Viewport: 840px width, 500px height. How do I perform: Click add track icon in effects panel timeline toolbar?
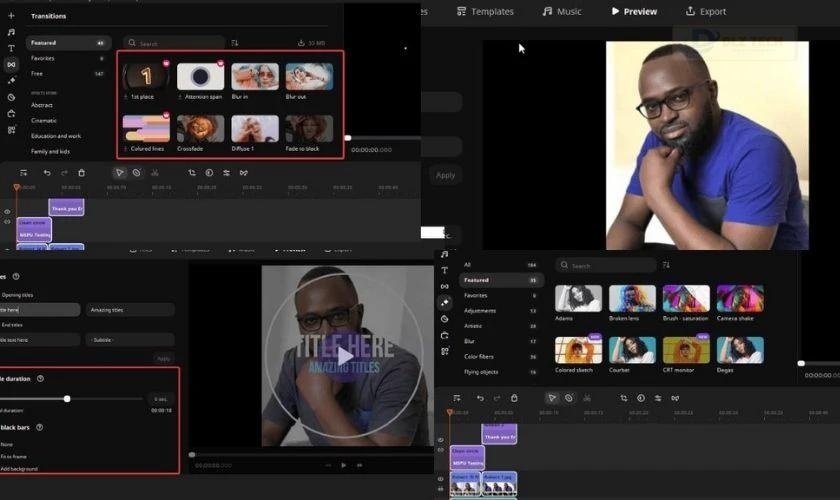[x=456, y=398]
